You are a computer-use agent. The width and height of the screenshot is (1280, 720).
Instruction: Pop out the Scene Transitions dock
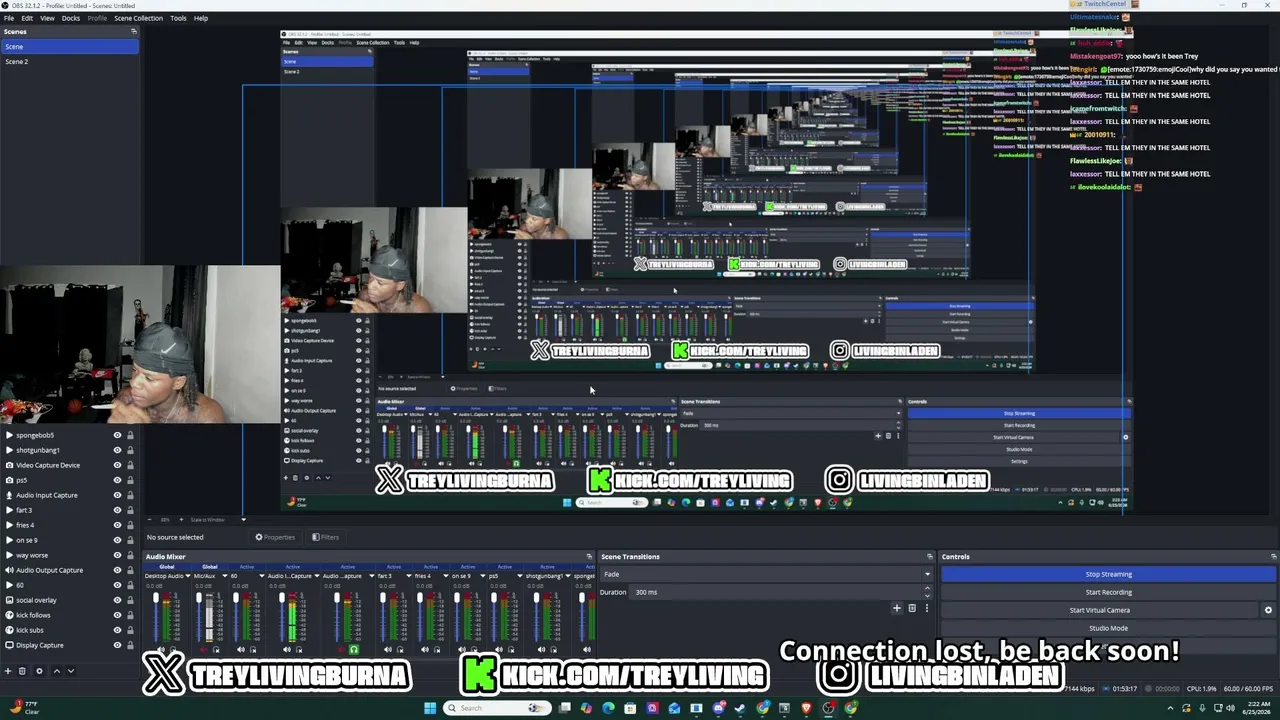tap(929, 556)
